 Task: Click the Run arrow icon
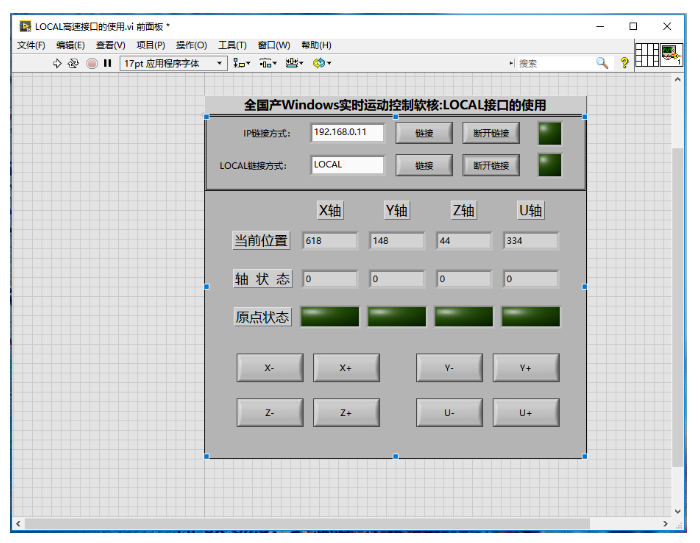(x=57, y=63)
